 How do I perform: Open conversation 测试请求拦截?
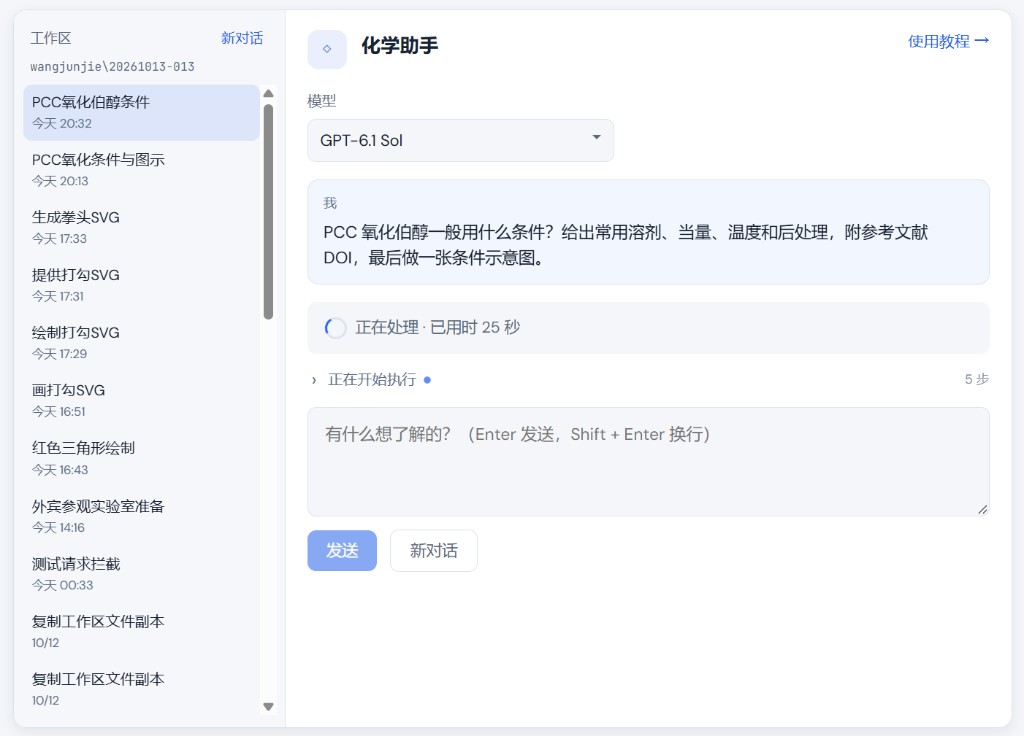142,574
